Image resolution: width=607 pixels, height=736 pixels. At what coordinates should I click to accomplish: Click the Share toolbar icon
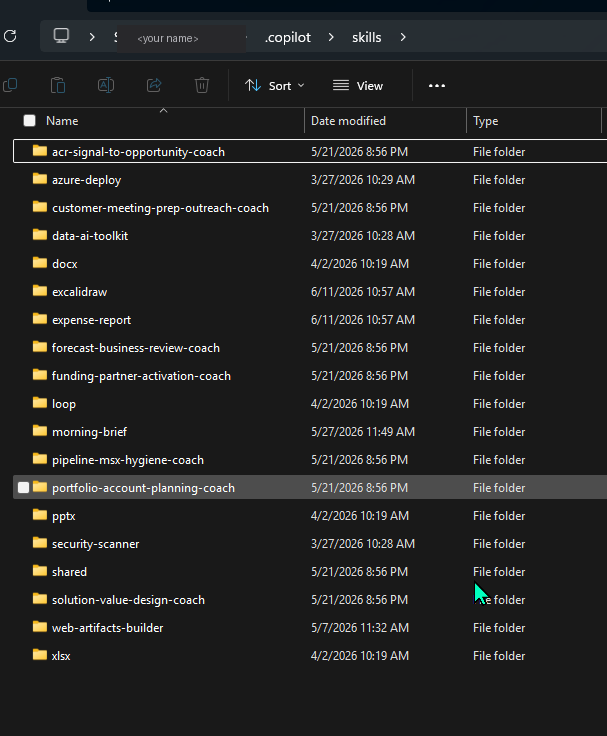(154, 85)
